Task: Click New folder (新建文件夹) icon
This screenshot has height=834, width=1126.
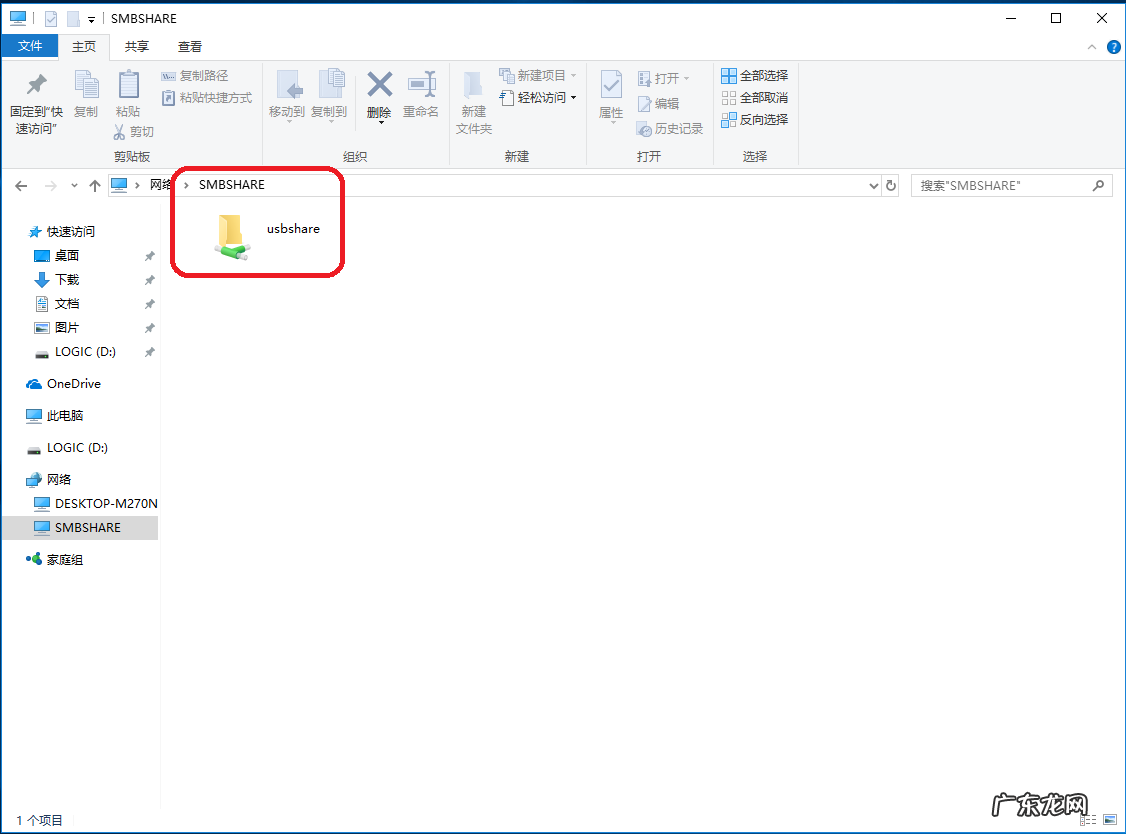Action: (473, 85)
